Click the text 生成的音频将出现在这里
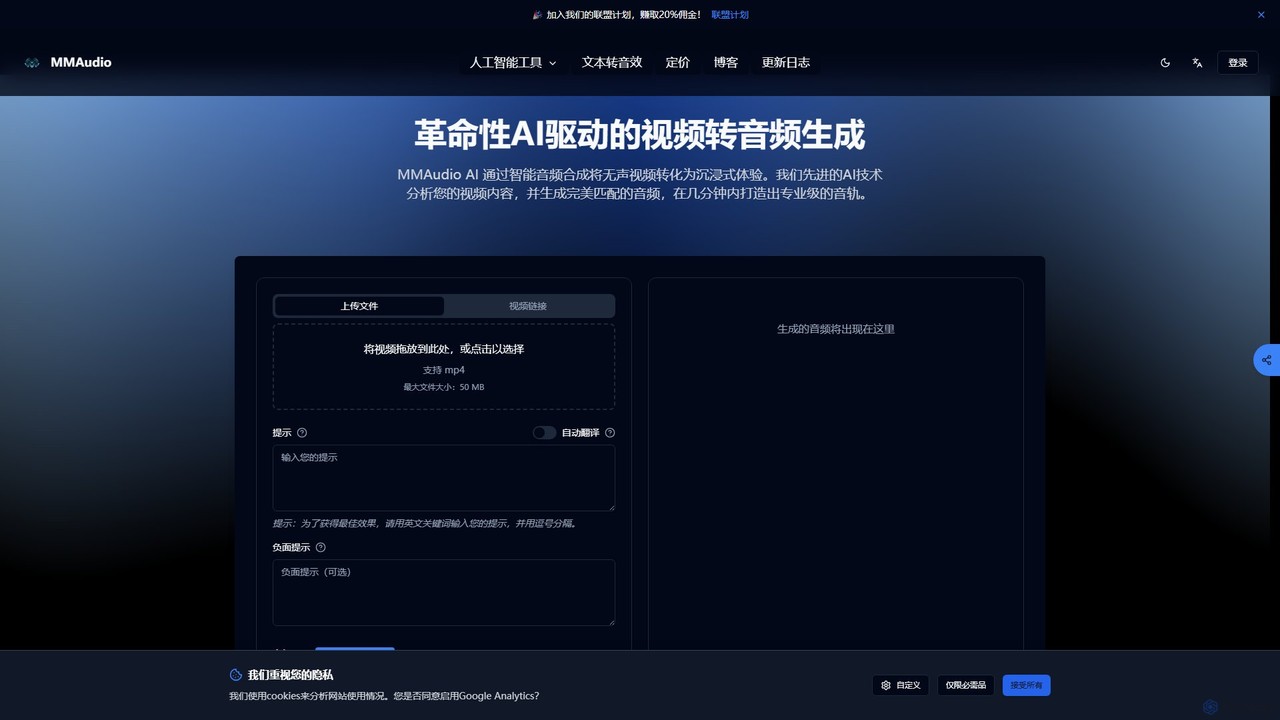Viewport: 1280px width, 720px height. (x=836, y=329)
